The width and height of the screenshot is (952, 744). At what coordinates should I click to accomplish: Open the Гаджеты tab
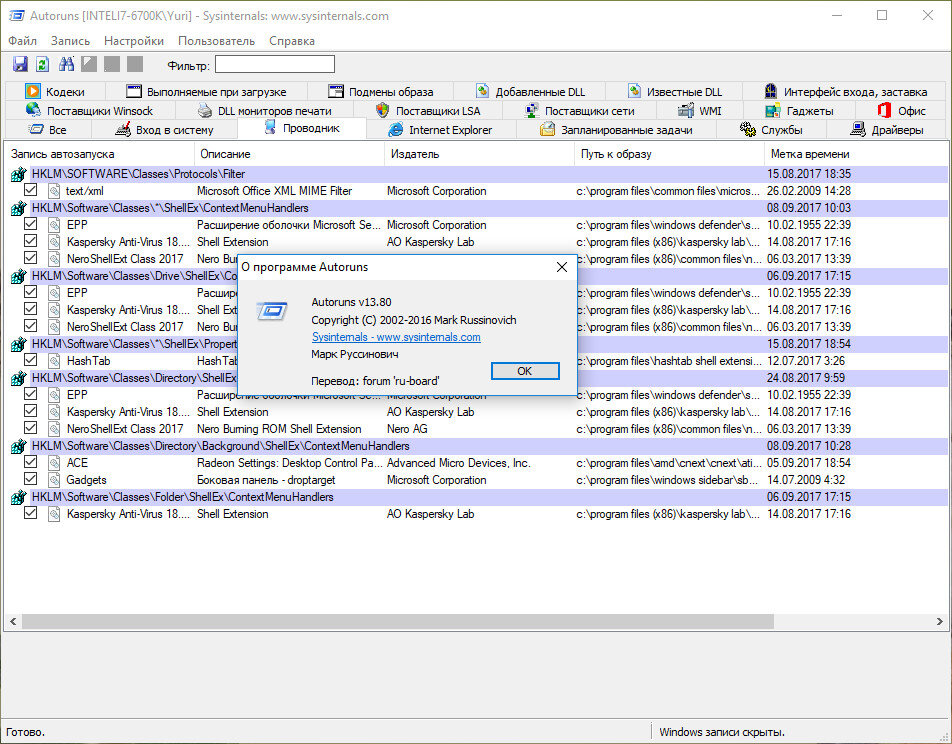(x=800, y=111)
